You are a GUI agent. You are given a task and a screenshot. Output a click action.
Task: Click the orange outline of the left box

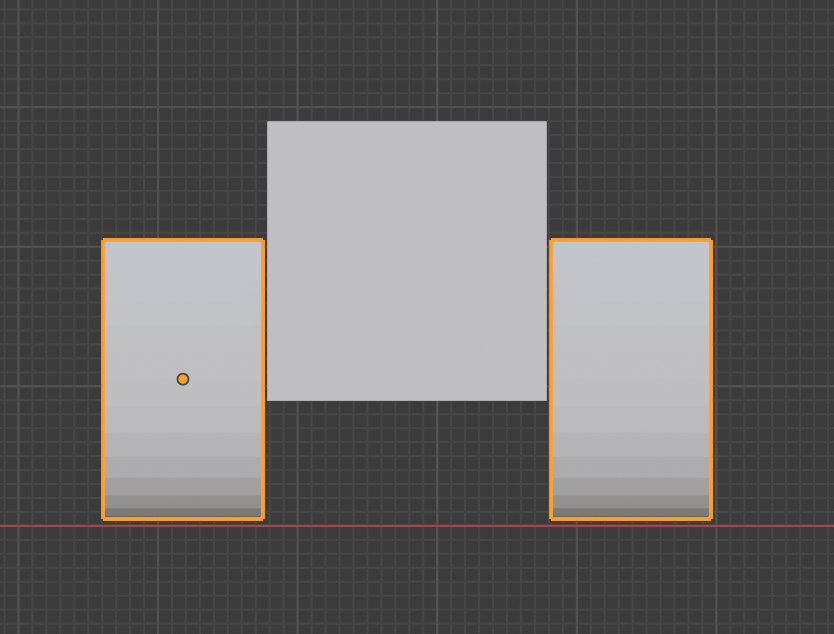(x=104, y=380)
